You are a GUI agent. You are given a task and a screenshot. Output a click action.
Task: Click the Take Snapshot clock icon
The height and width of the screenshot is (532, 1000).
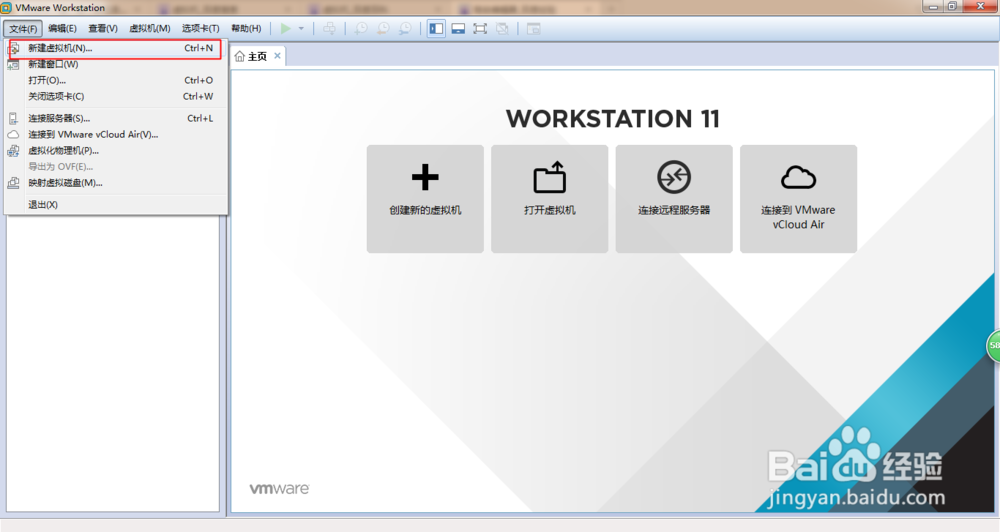tap(361, 29)
